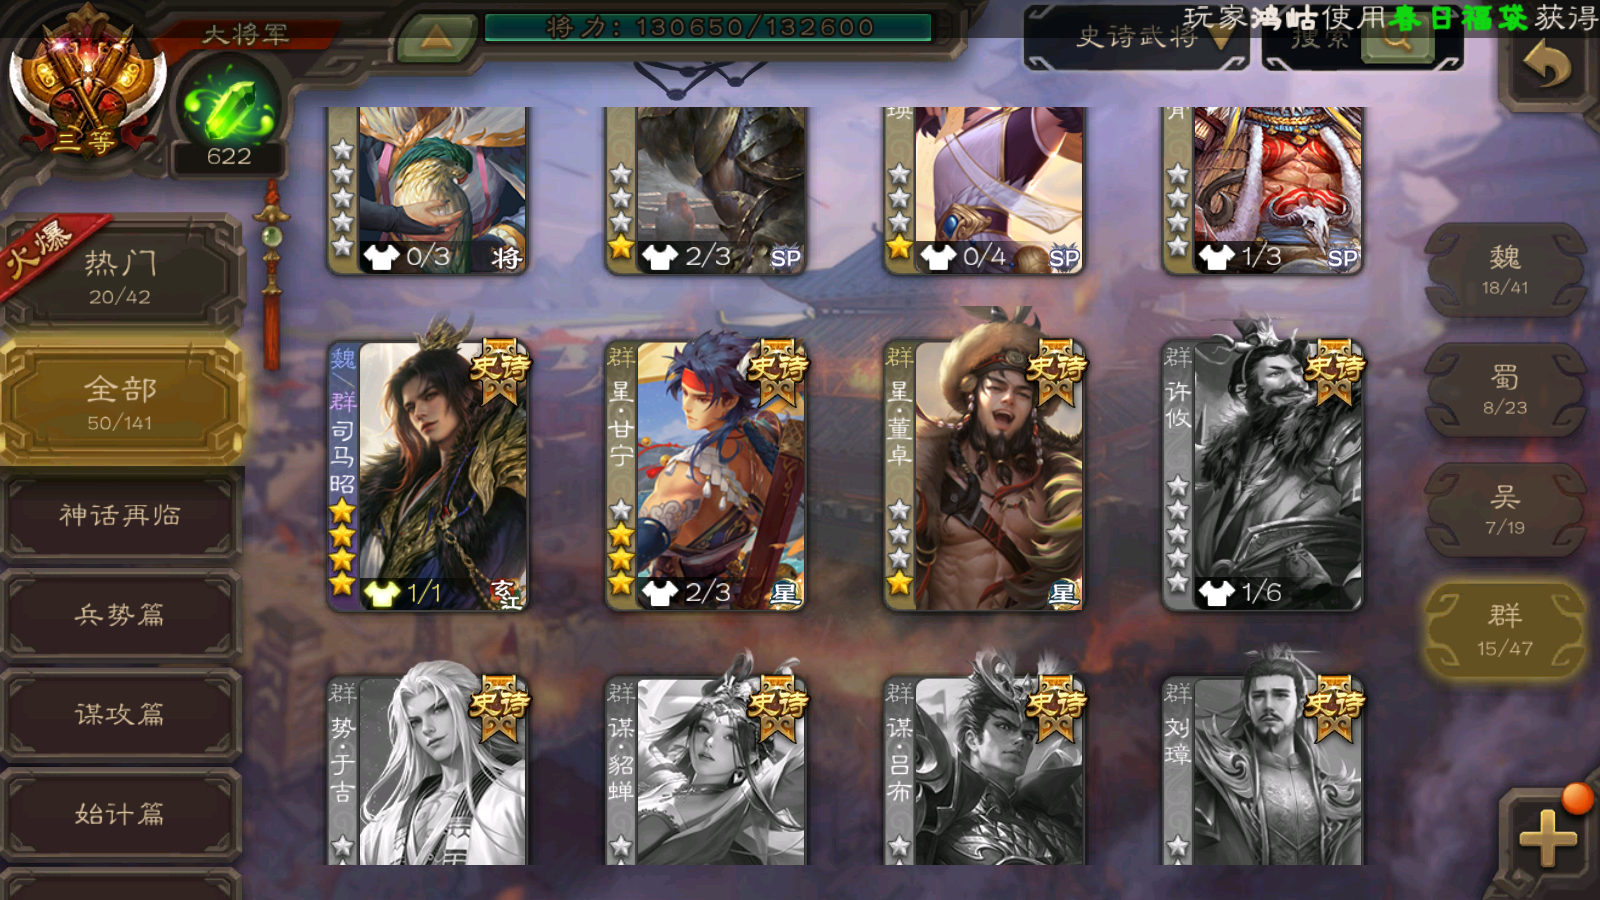
Task: Tap the golden plus icon
Action: 1547,837
